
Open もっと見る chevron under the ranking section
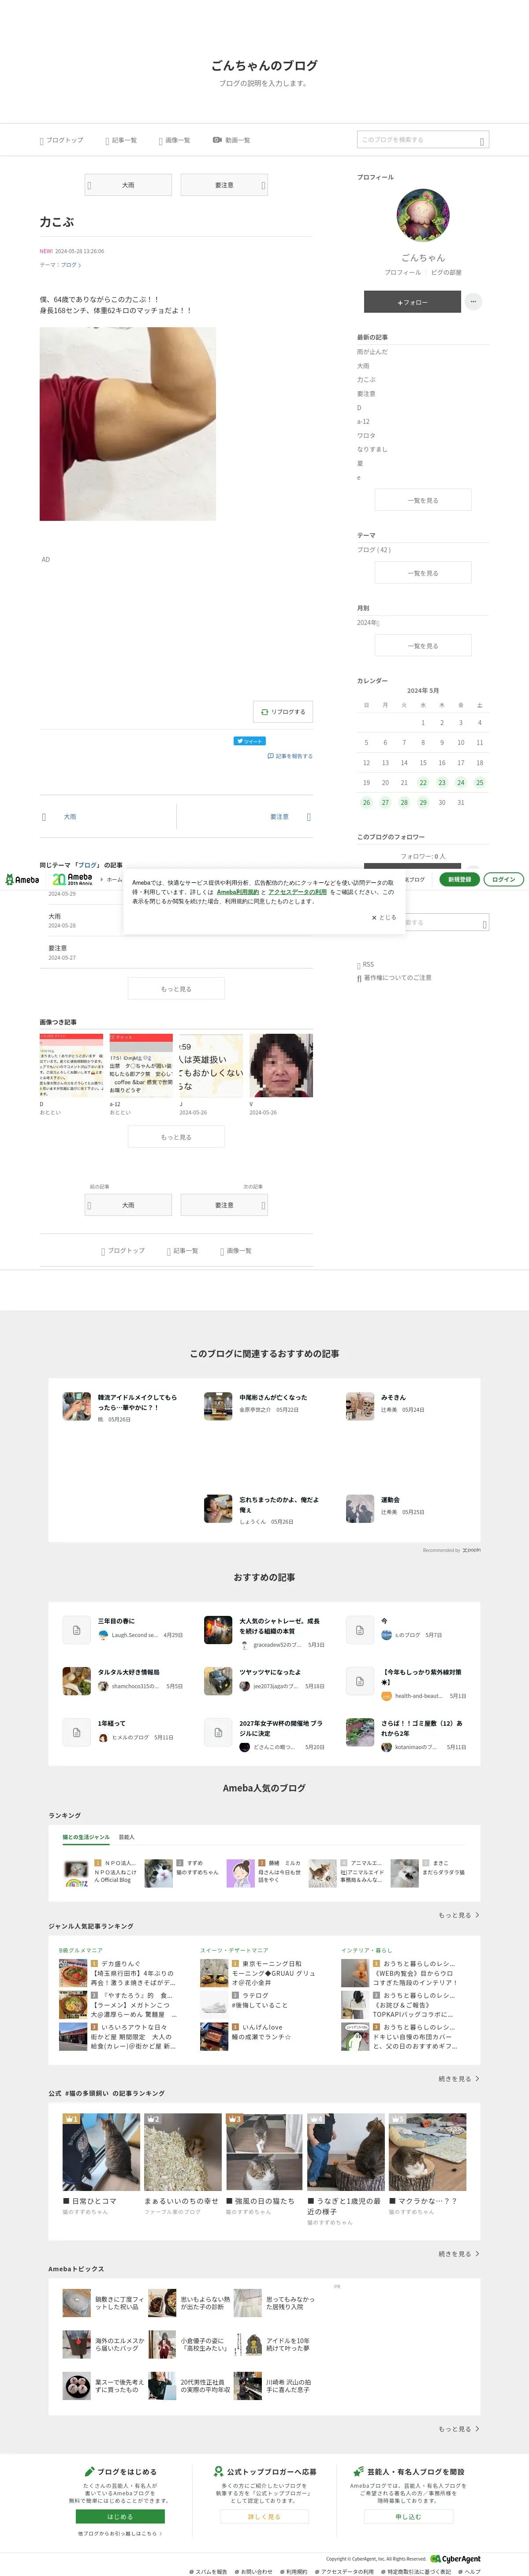coord(458,1915)
